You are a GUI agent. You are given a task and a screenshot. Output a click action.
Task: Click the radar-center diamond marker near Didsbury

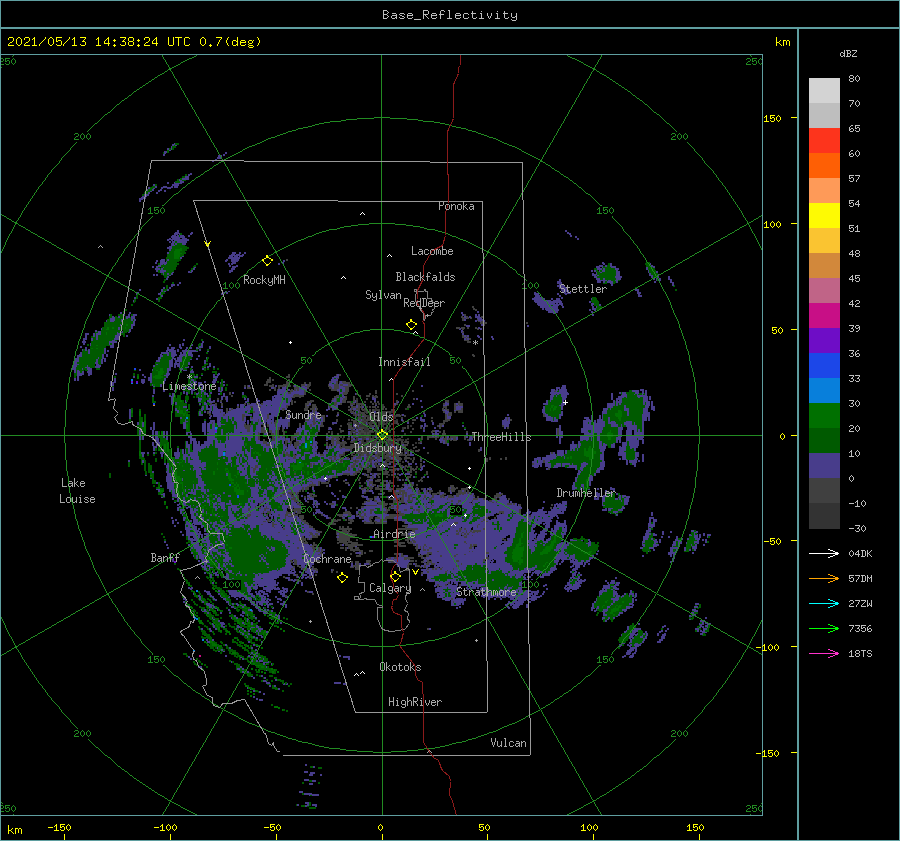point(382,435)
